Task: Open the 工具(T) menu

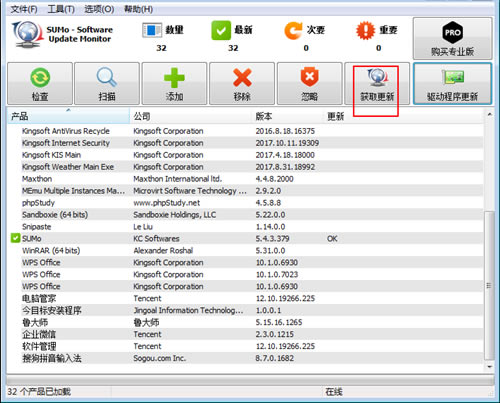Action: pos(61,9)
